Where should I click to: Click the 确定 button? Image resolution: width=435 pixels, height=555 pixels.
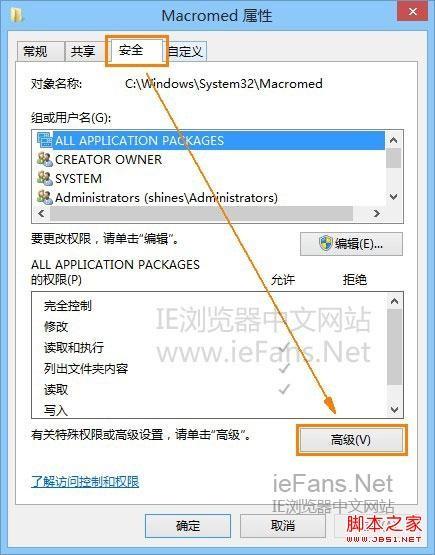[188, 526]
